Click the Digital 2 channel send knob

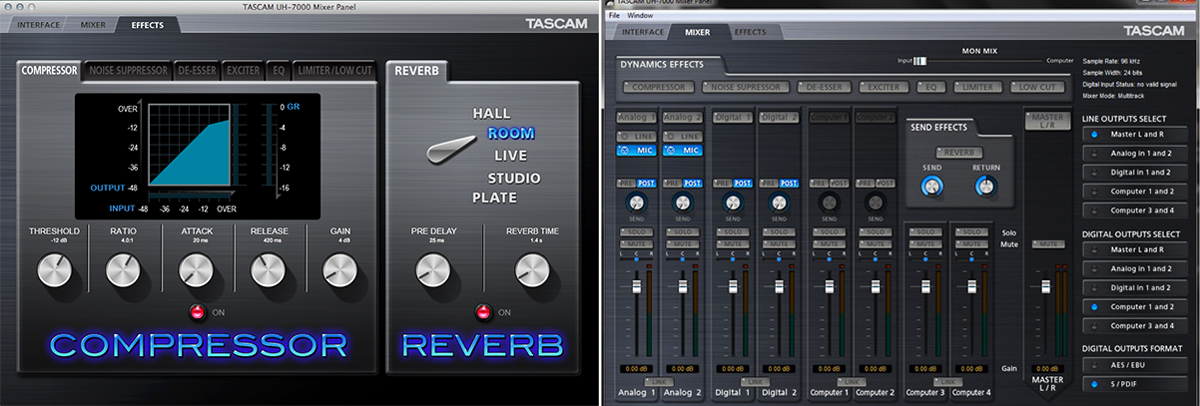click(778, 201)
